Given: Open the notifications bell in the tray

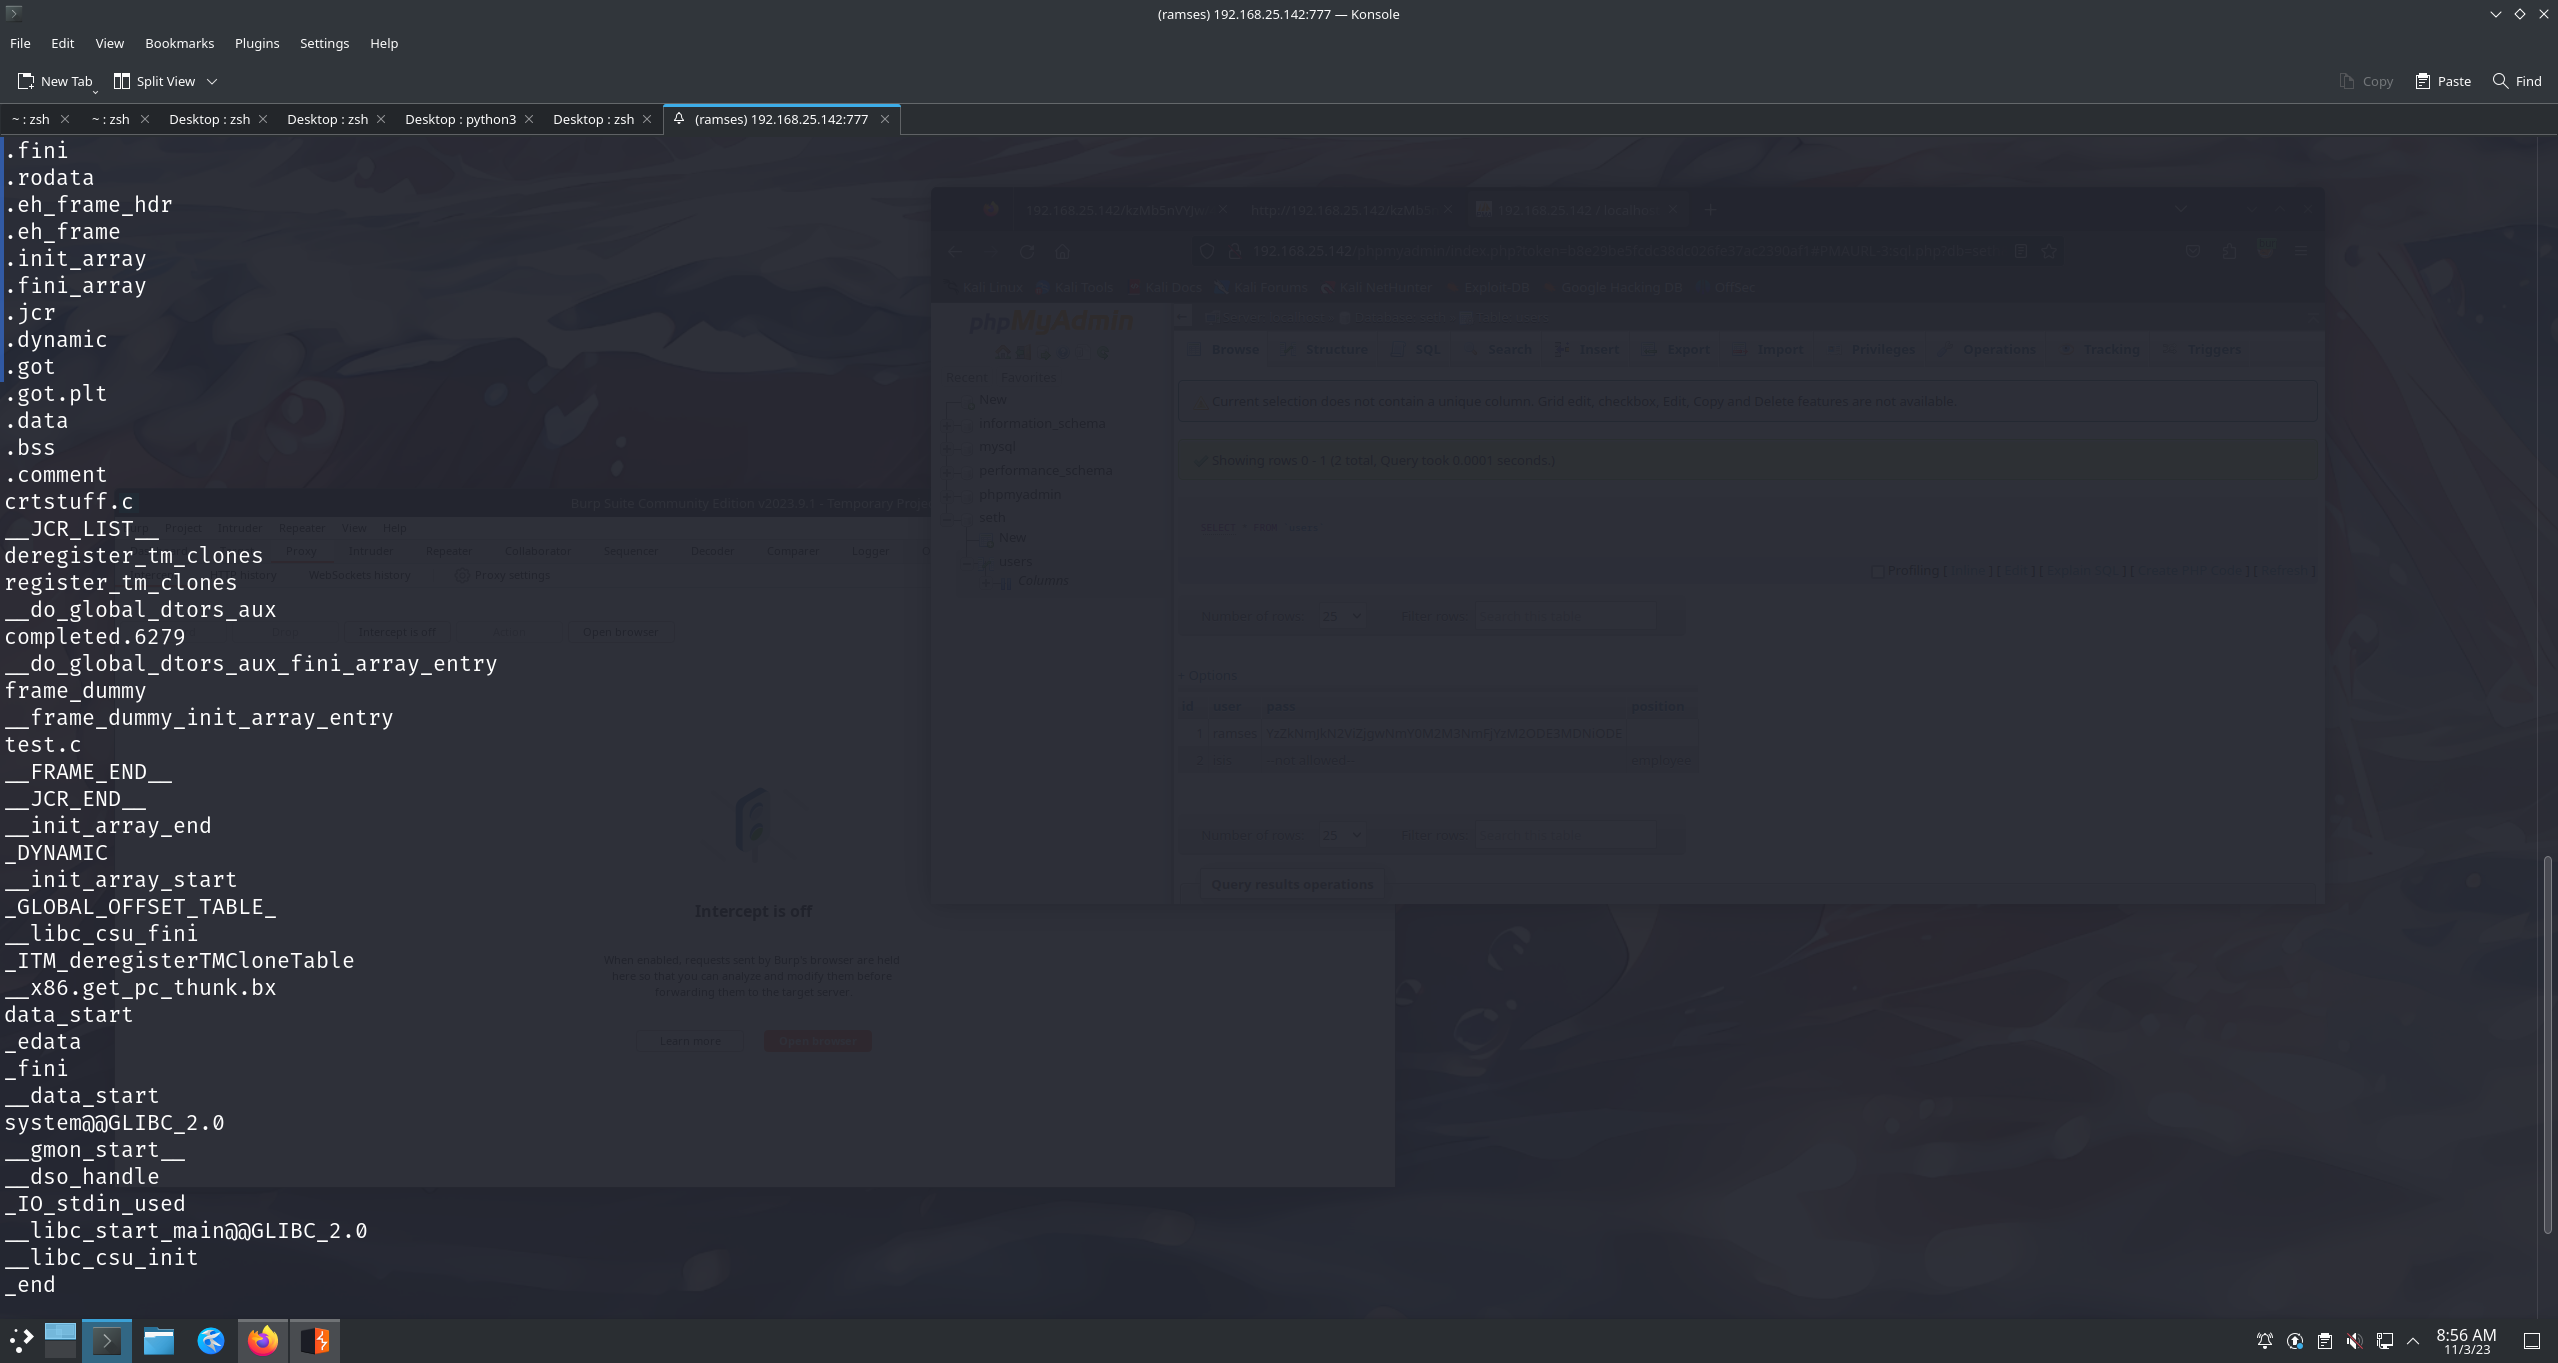Looking at the screenshot, I should click(2264, 1341).
